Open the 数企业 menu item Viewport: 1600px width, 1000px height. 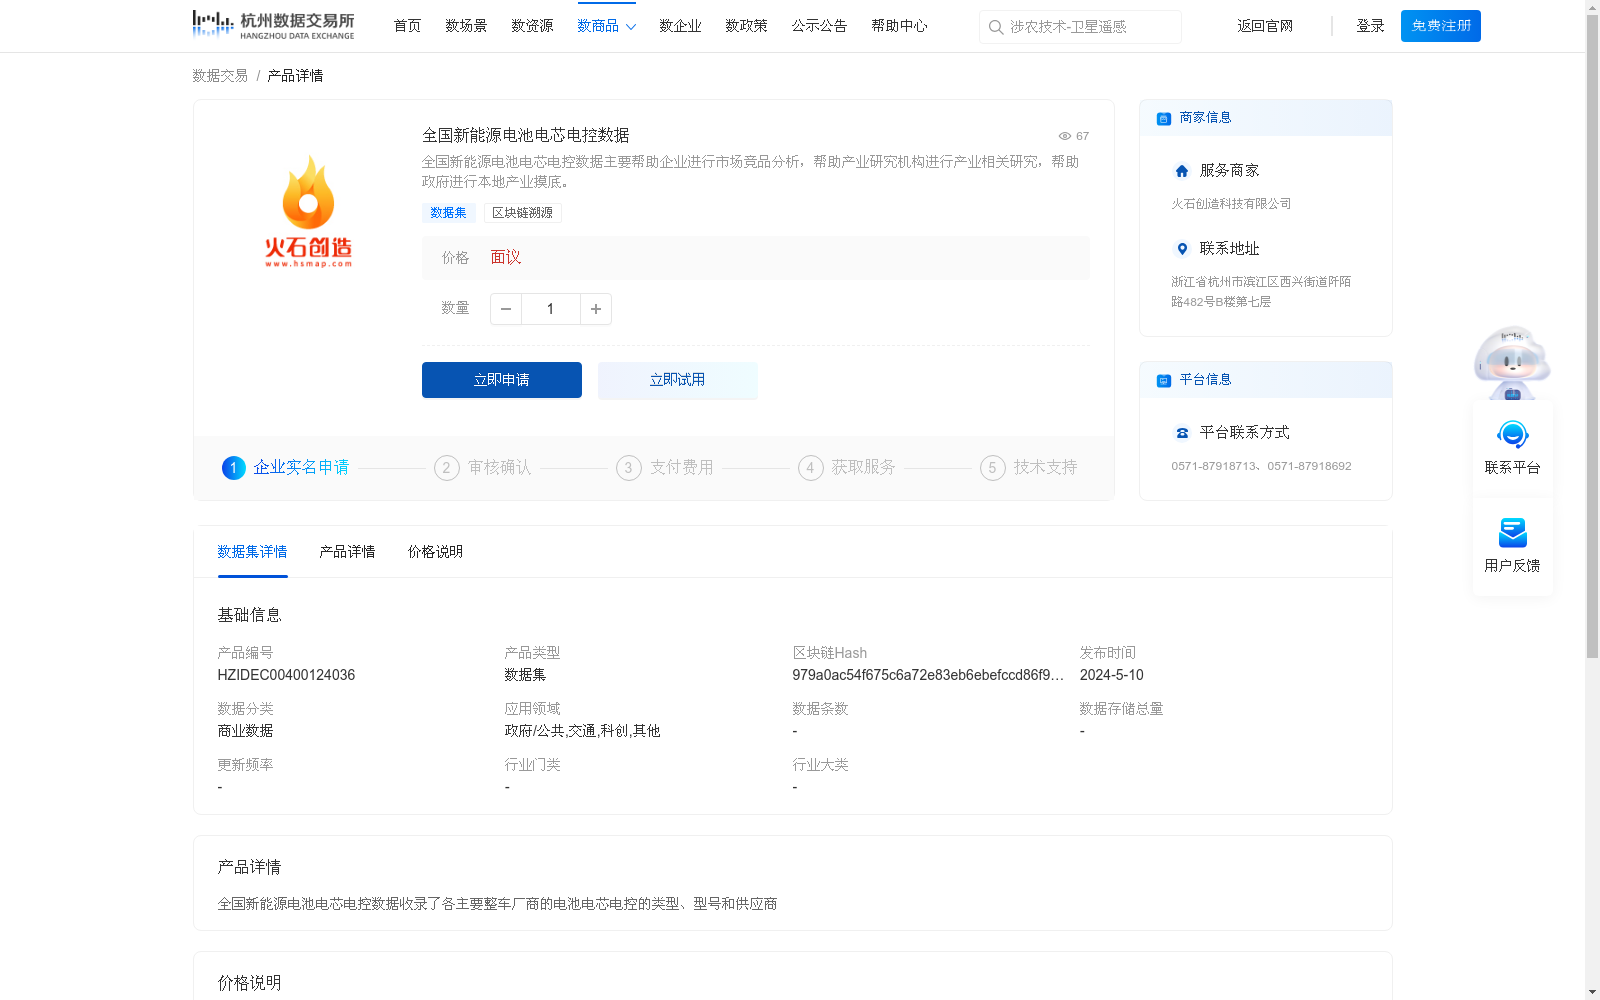(x=680, y=26)
